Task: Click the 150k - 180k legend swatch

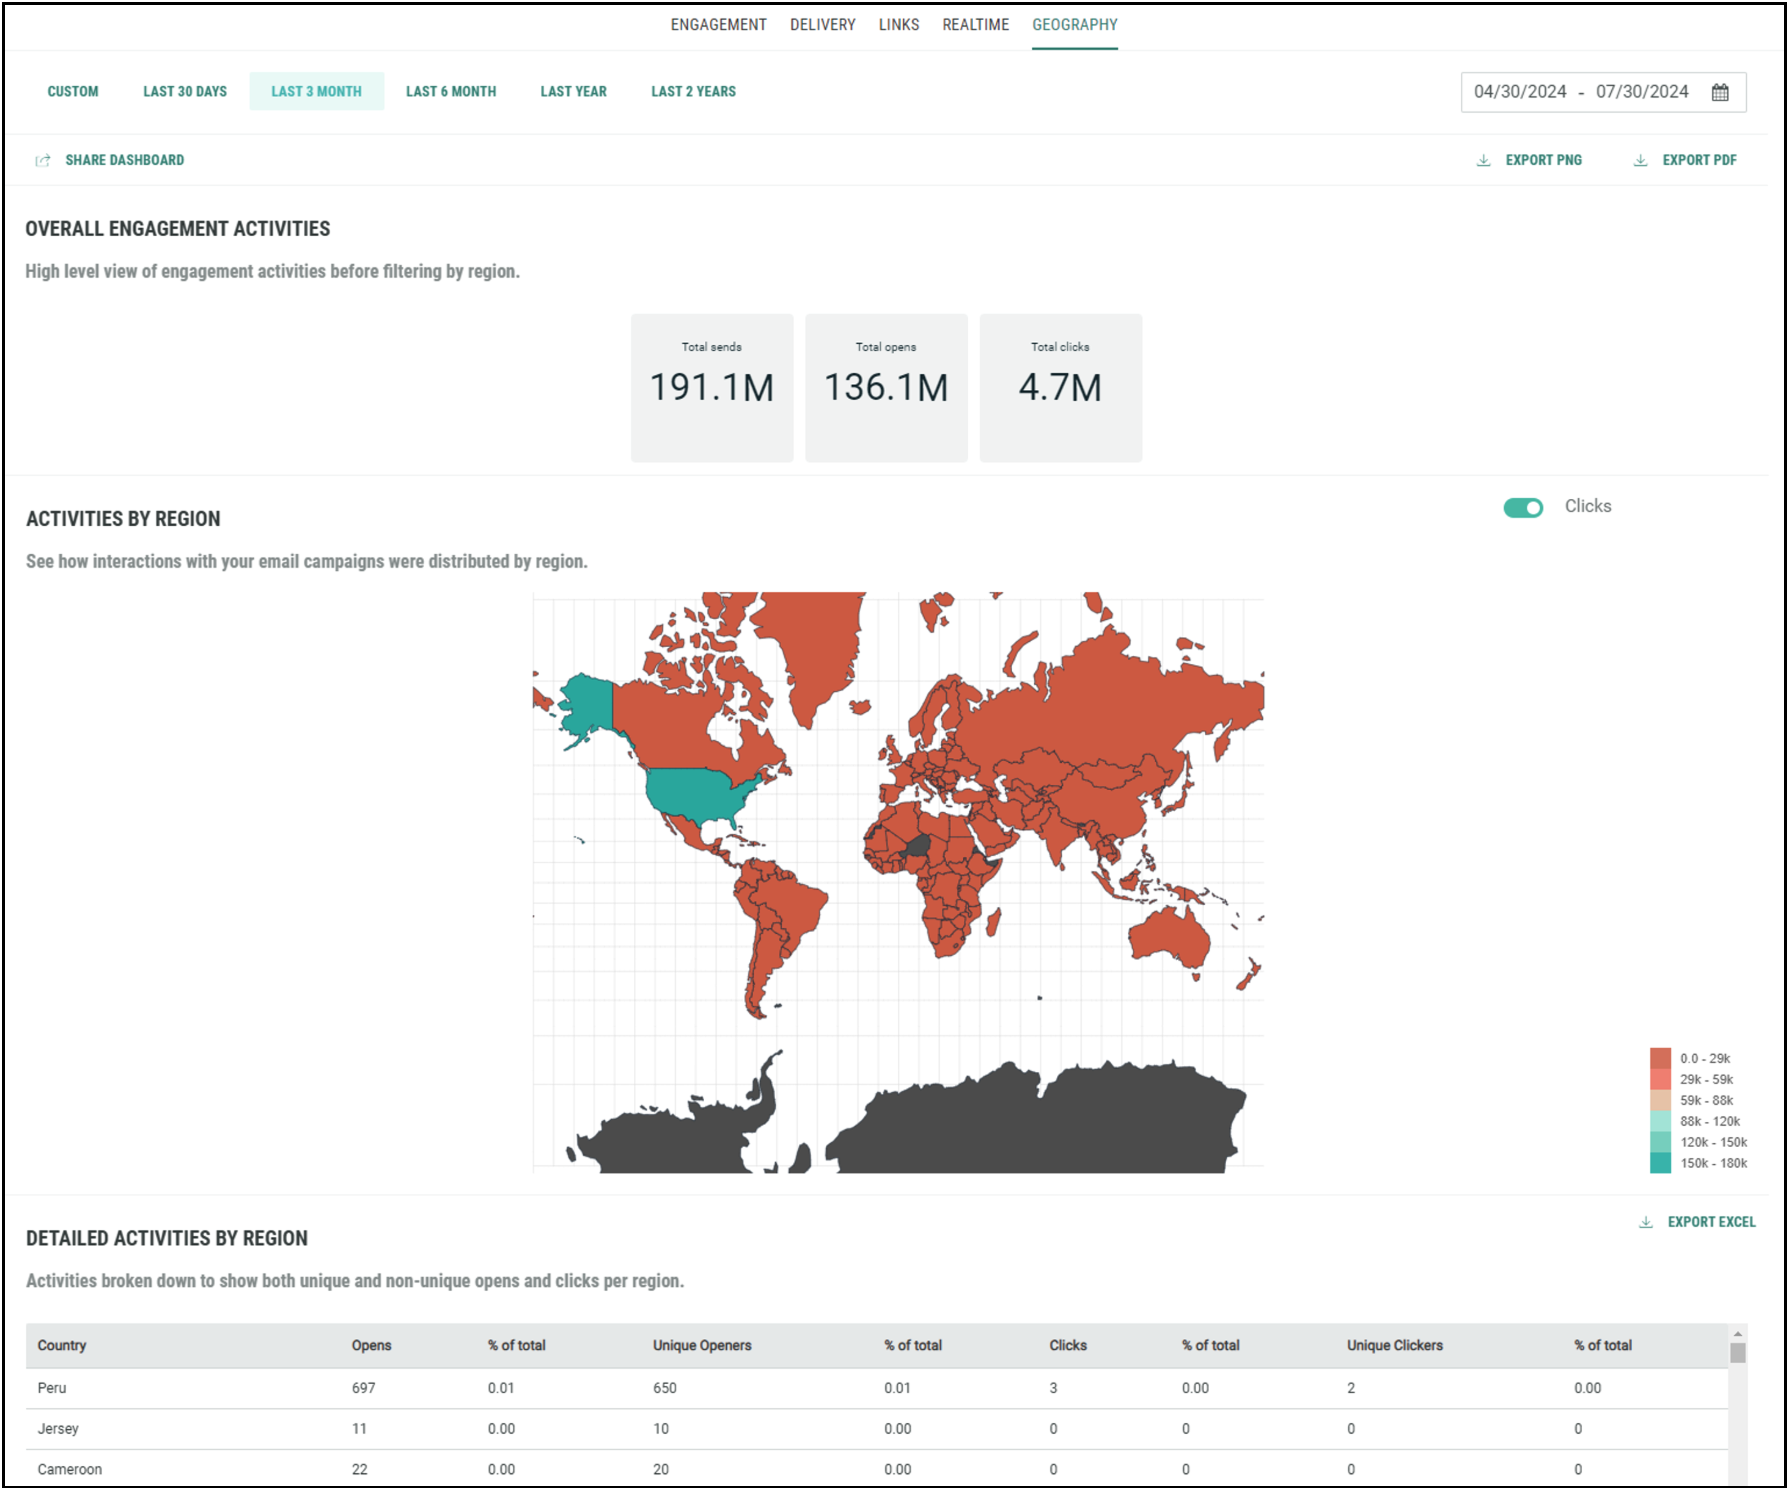Action: point(1660,1163)
